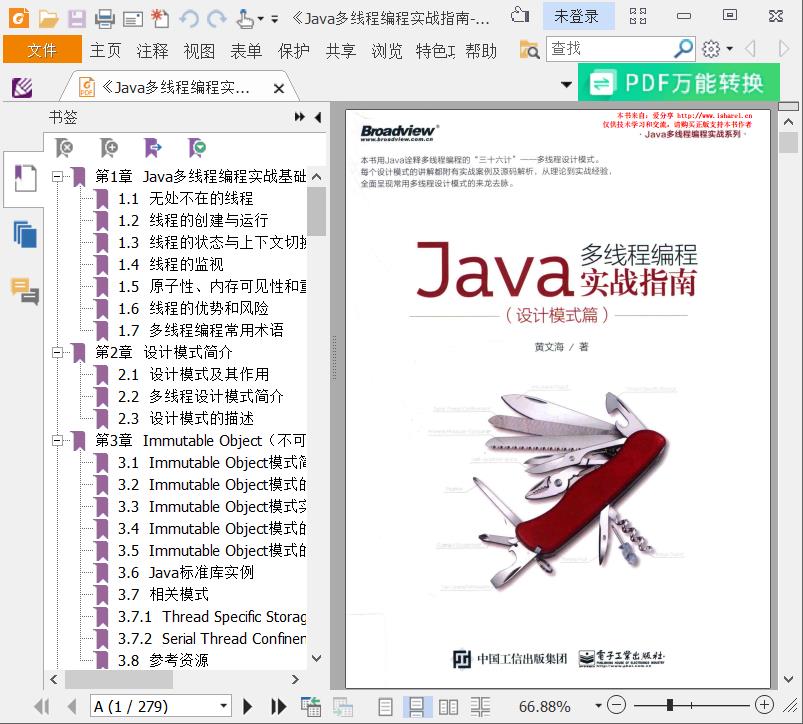Go to the previous page

[72, 707]
